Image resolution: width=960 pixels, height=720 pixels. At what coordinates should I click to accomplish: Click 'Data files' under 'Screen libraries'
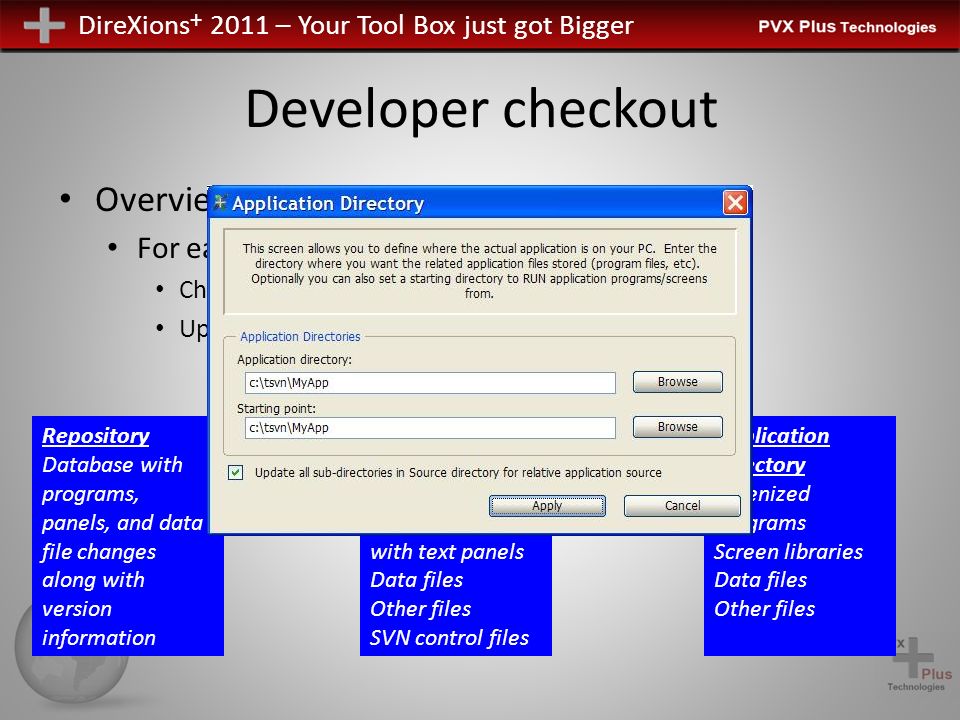point(760,580)
